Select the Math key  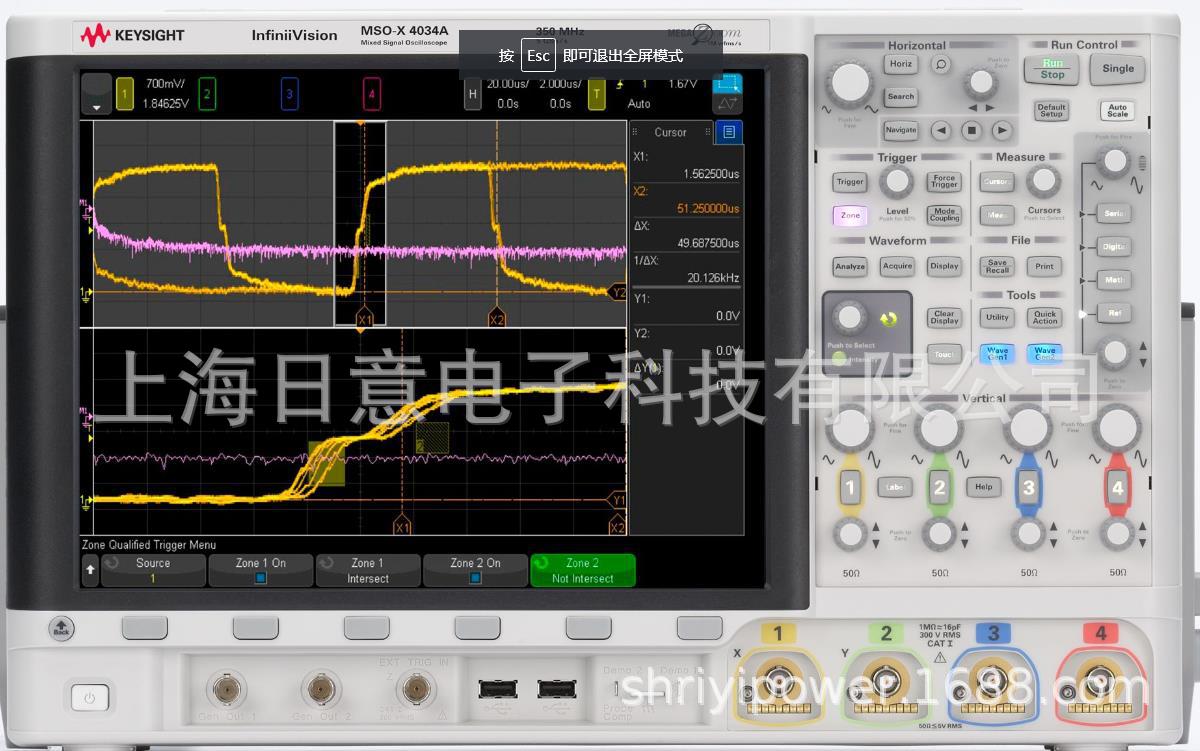1114,280
